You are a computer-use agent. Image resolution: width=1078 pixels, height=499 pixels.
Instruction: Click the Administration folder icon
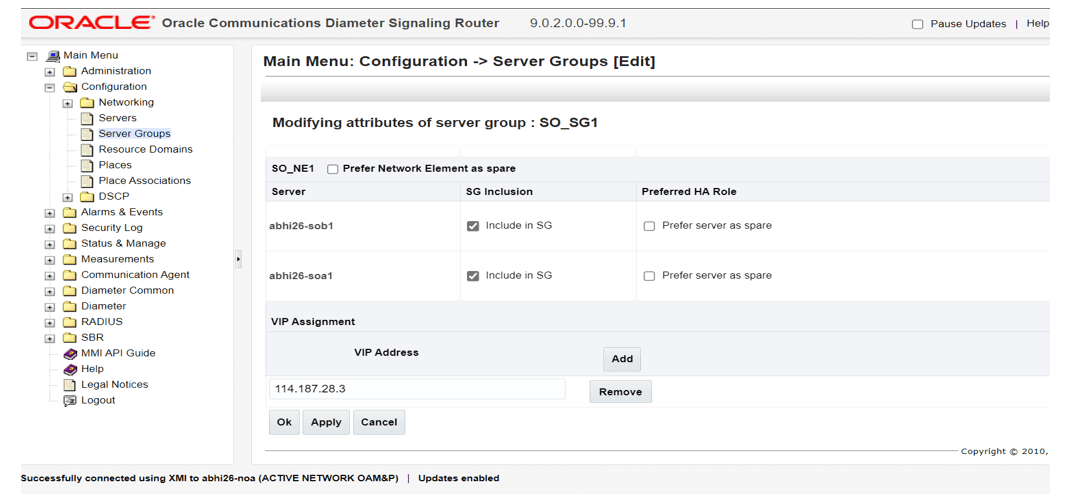70,71
